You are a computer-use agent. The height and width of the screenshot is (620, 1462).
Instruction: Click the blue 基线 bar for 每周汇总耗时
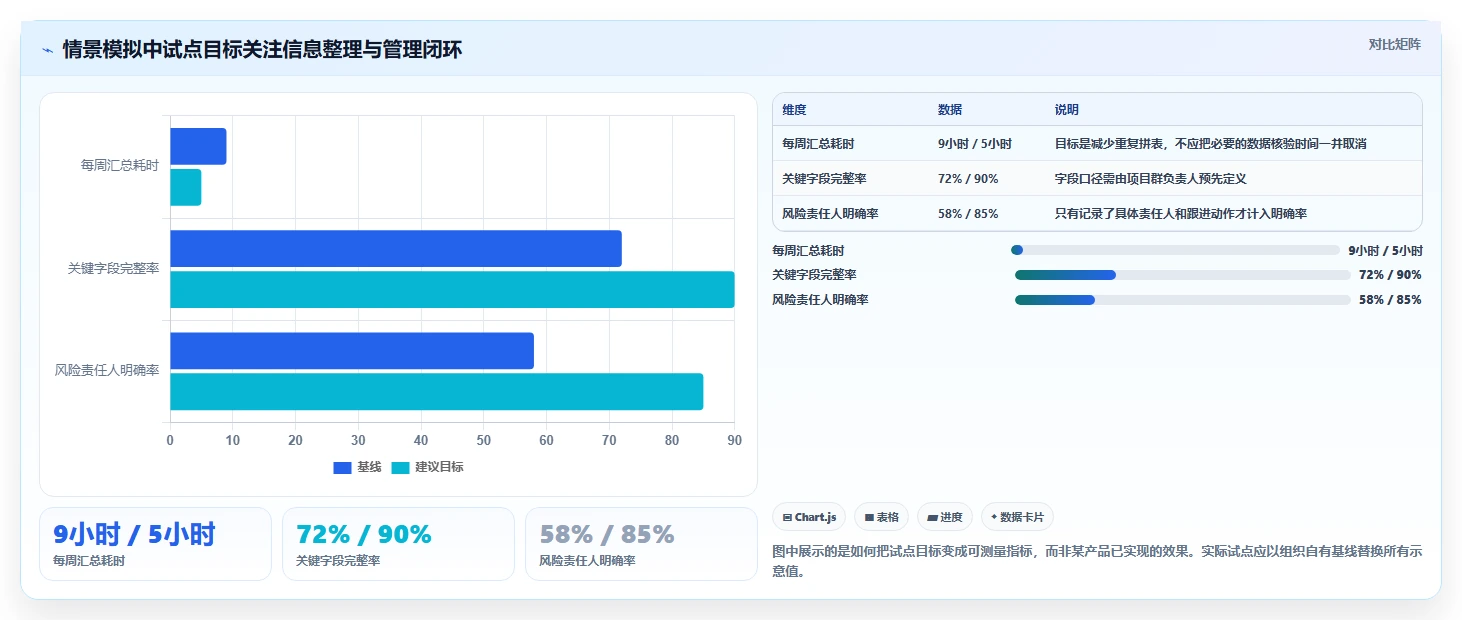coord(198,146)
